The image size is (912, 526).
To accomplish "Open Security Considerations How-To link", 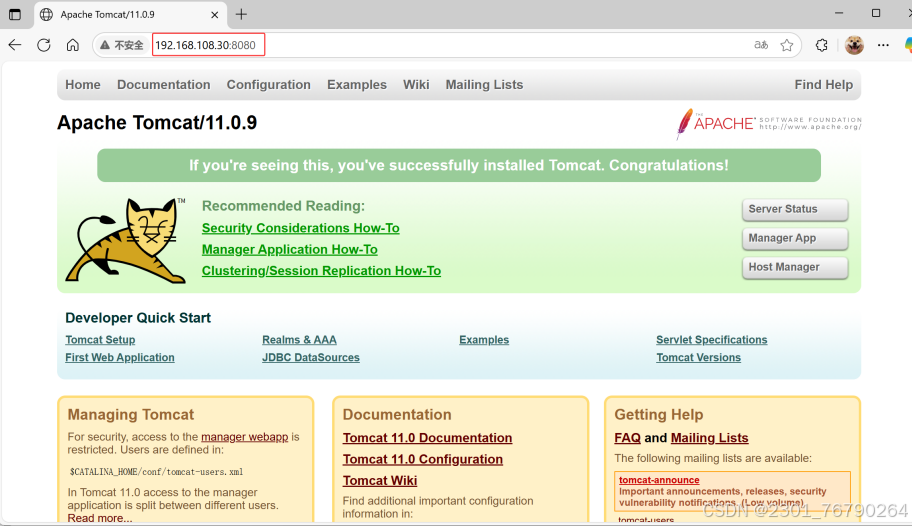I will (301, 228).
